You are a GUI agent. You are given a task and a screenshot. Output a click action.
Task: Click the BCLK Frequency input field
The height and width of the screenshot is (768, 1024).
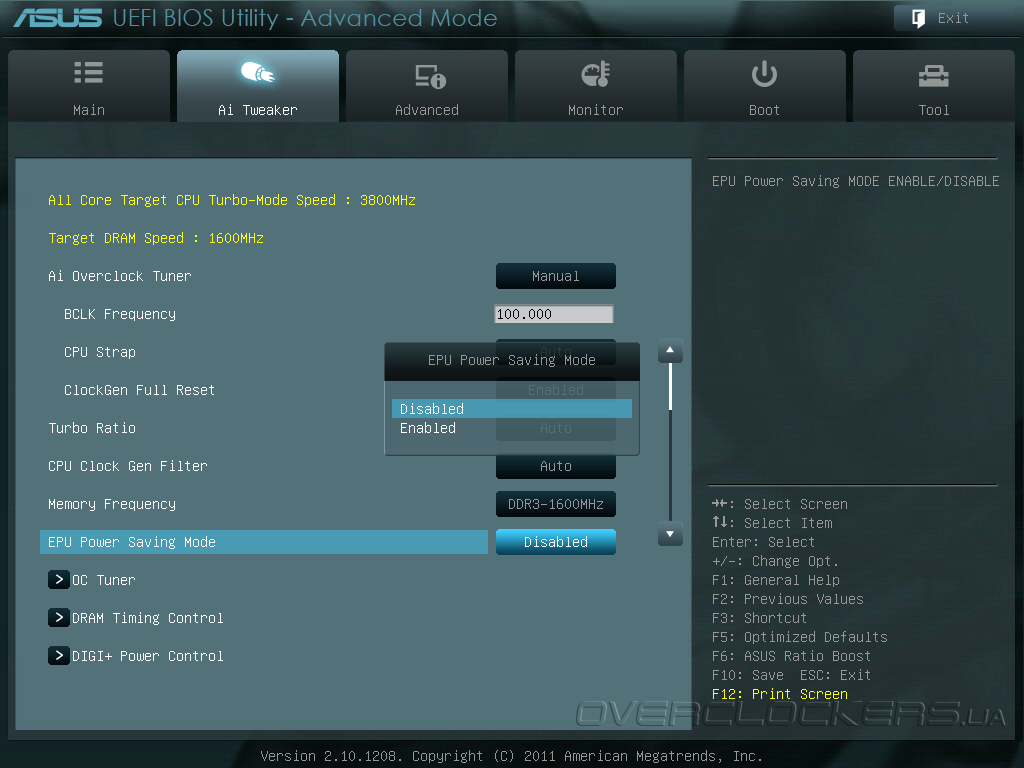point(554,314)
